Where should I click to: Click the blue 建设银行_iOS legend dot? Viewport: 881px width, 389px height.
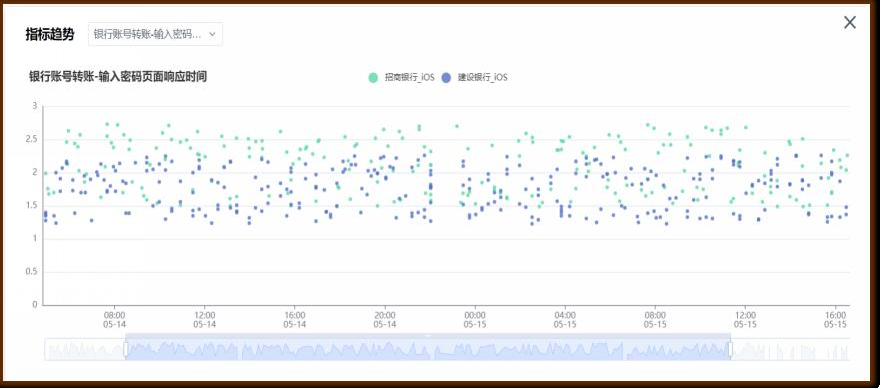(446, 78)
